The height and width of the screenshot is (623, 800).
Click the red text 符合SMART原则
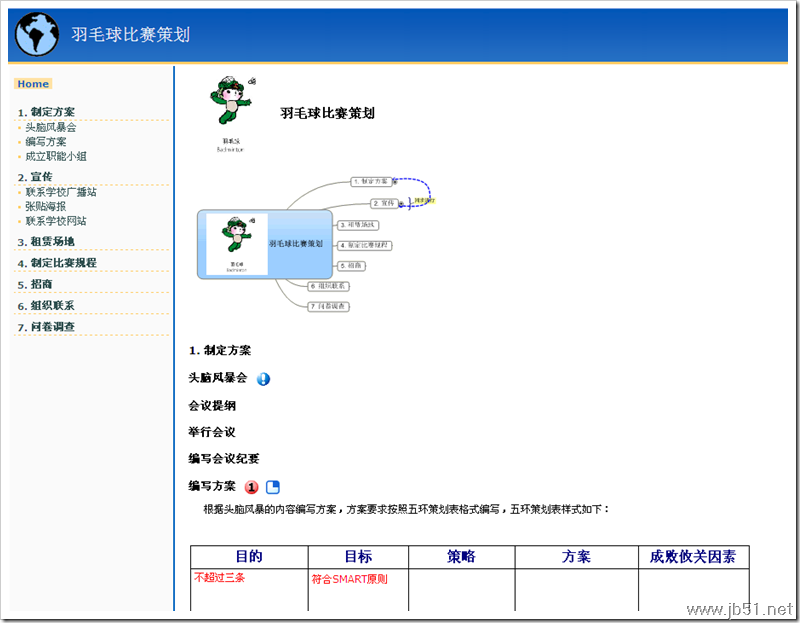pyautogui.click(x=349, y=579)
